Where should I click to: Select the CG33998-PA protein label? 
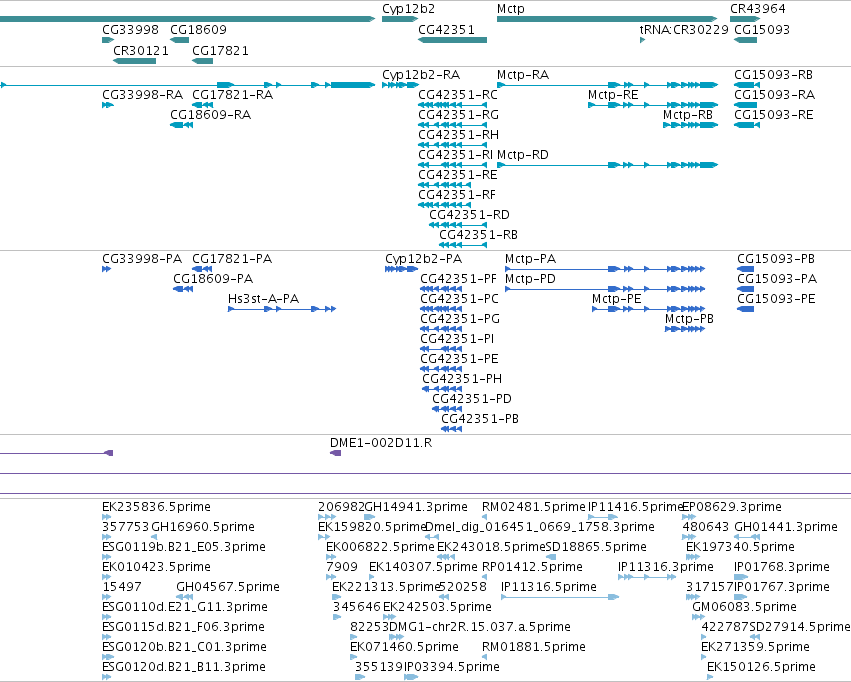[142, 259]
